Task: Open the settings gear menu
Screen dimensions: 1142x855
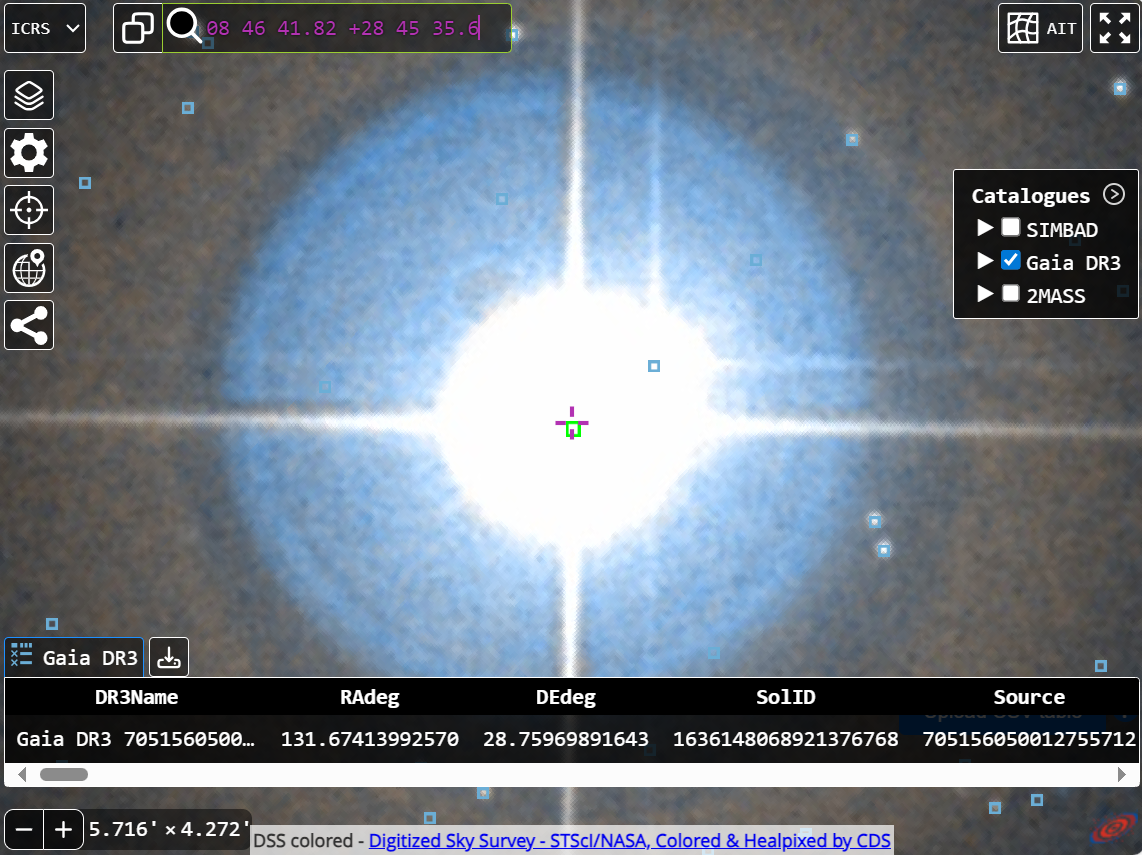Action: tap(29, 153)
